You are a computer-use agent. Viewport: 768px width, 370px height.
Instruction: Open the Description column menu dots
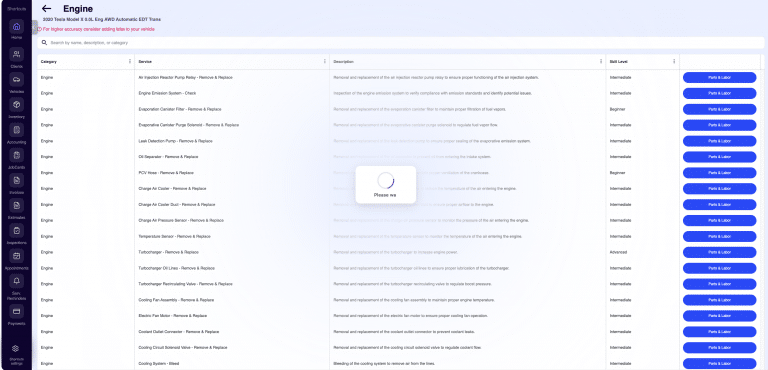pos(601,62)
